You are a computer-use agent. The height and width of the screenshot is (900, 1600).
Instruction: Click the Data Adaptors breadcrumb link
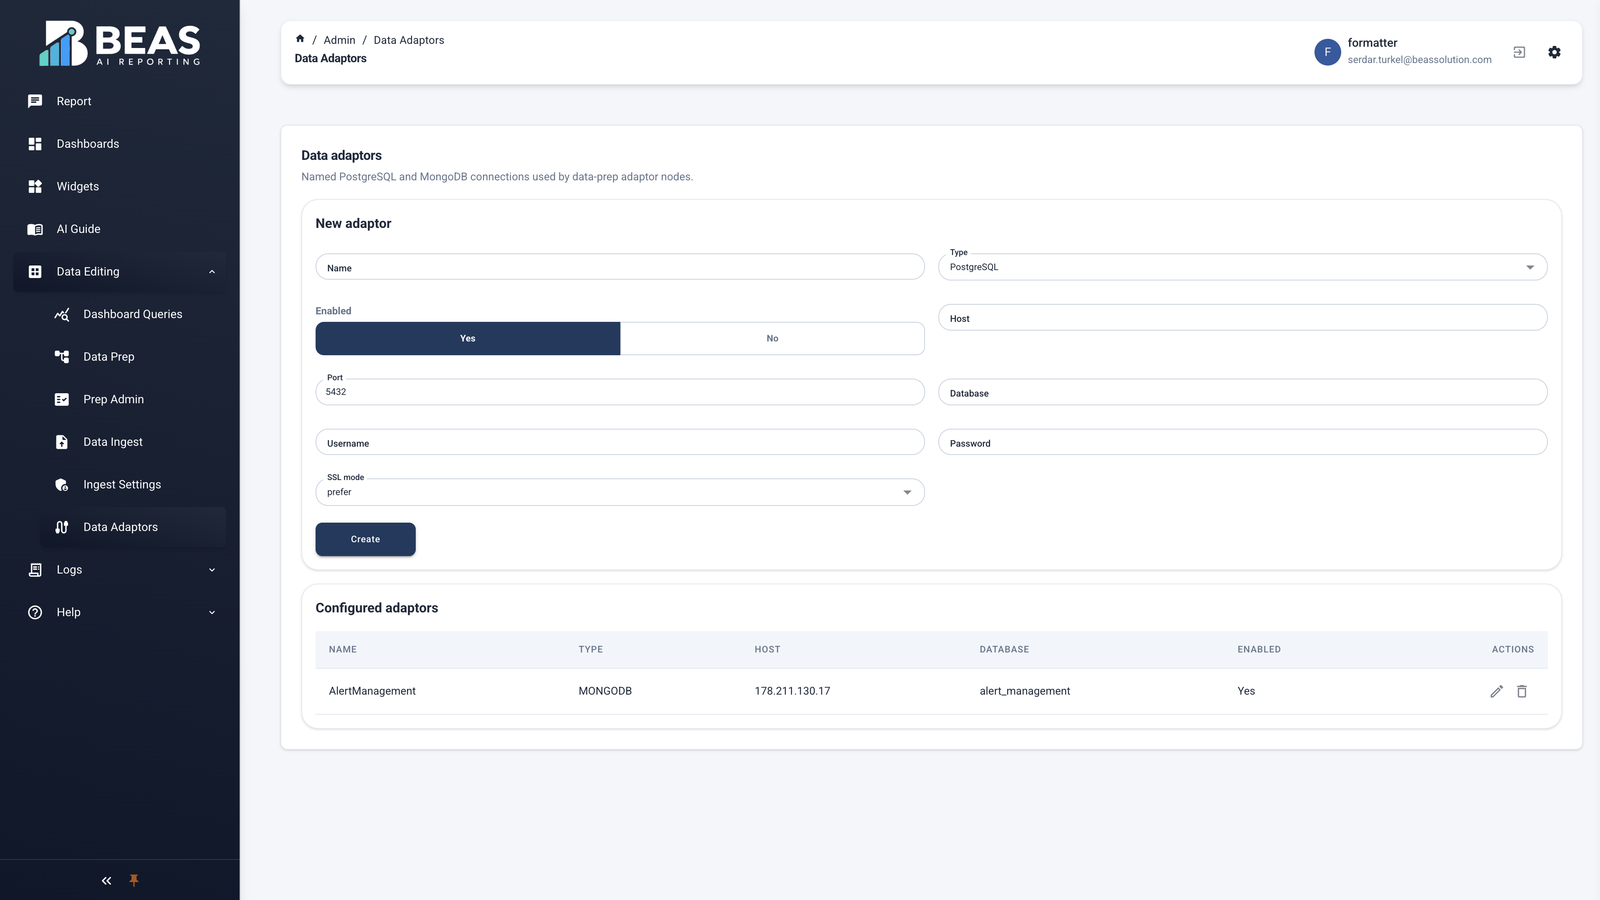click(409, 40)
